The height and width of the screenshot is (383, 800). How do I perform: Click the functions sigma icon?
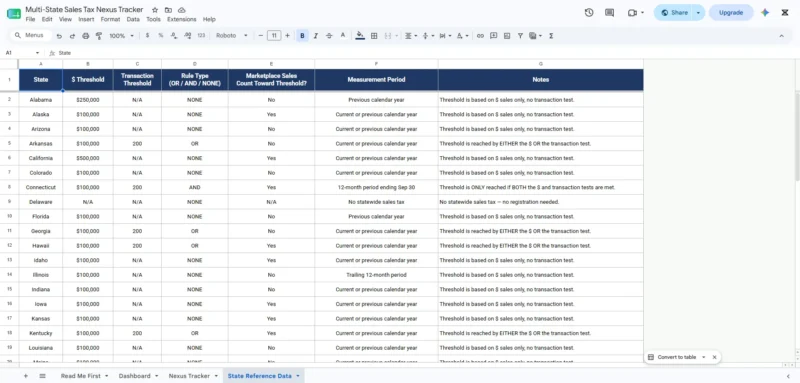(x=551, y=36)
